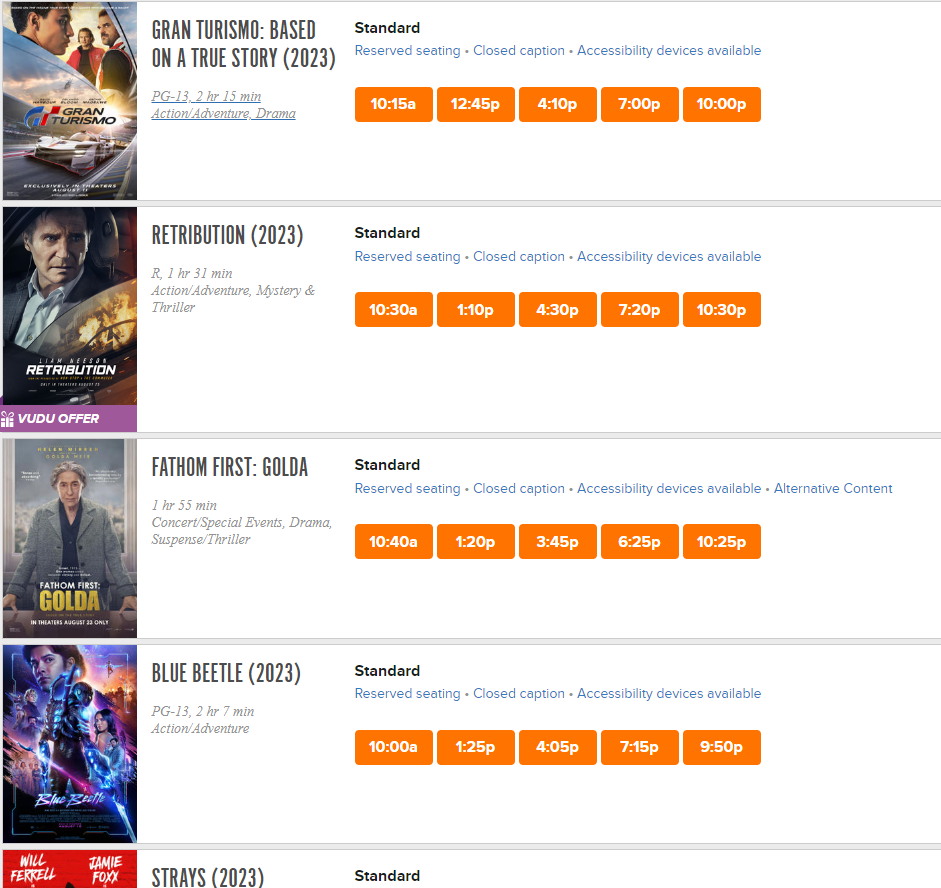This screenshot has height=888, width=941.
Task: Pick the 3:45p Golda showtime
Action: [x=558, y=542]
